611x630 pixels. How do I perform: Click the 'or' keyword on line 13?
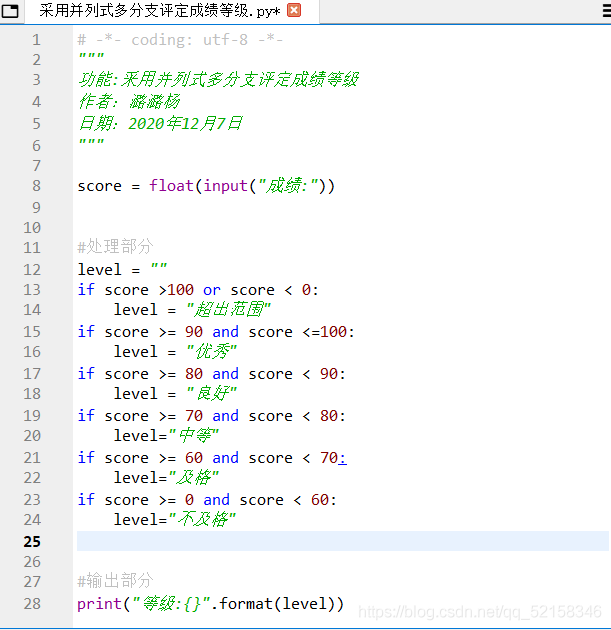[212, 290]
